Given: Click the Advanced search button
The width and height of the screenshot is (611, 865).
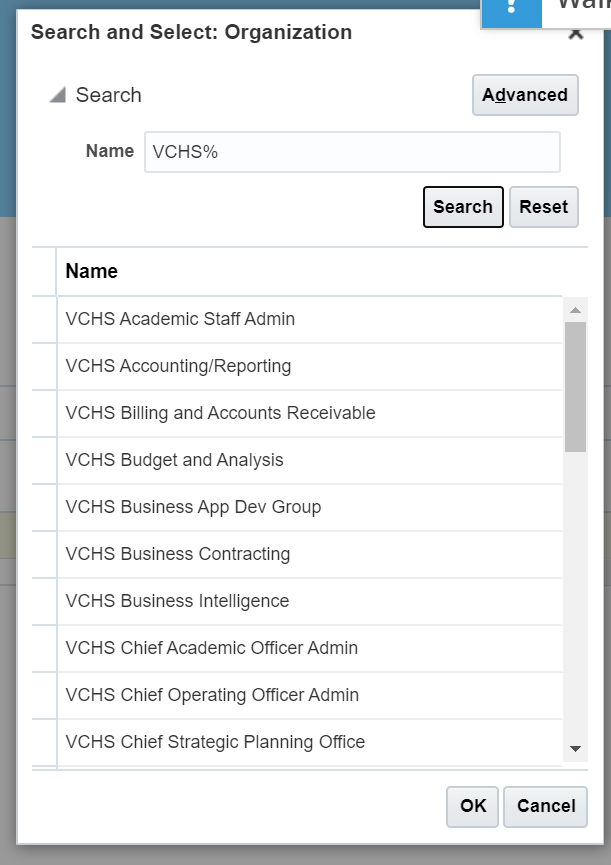Looking at the screenshot, I should [x=525, y=95].
